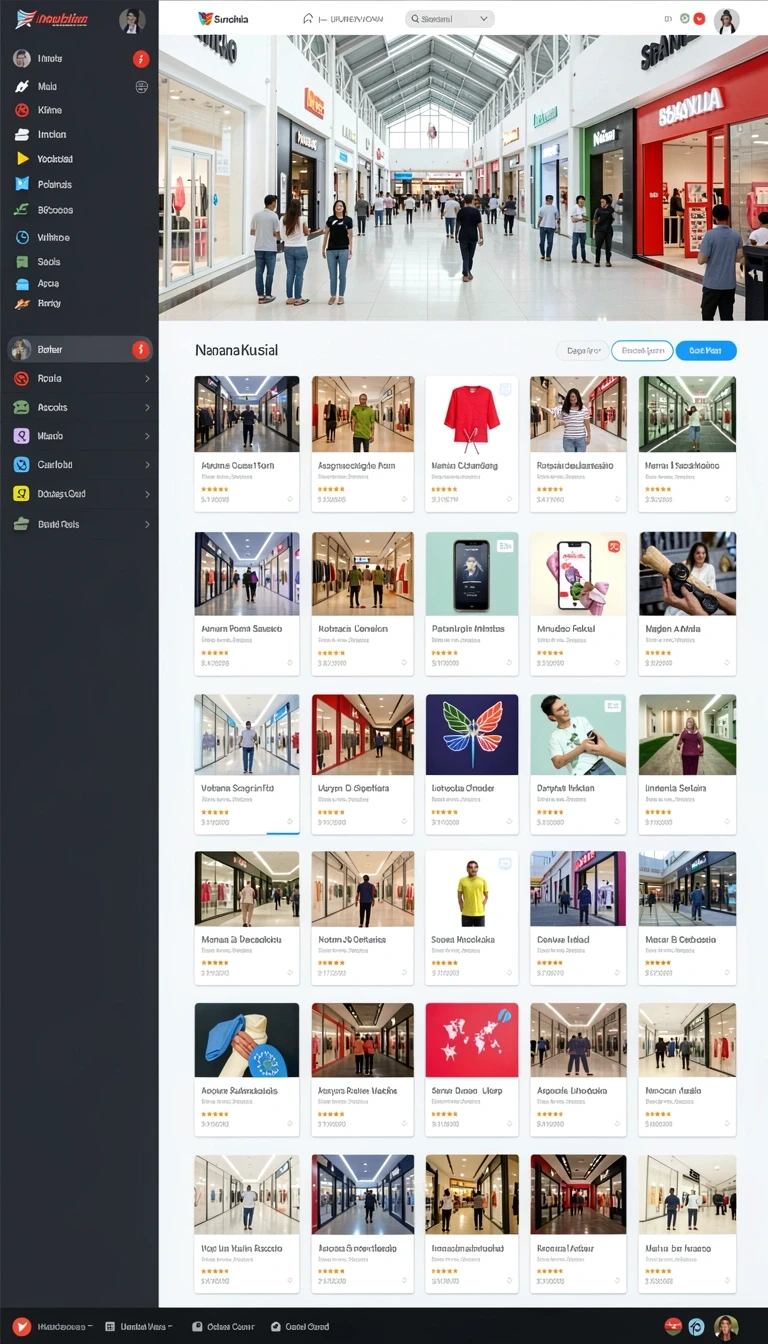Click the red round icon in bottom-left taskbar
The height and width of the screenshot is (1344, 768).
(20, 1326)
